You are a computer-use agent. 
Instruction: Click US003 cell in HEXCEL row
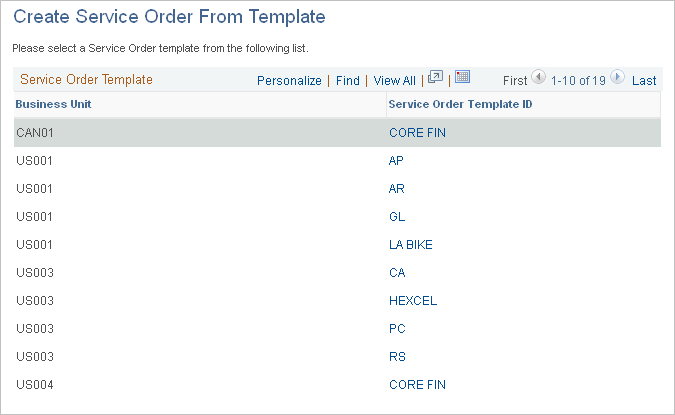tap(35, 300)
